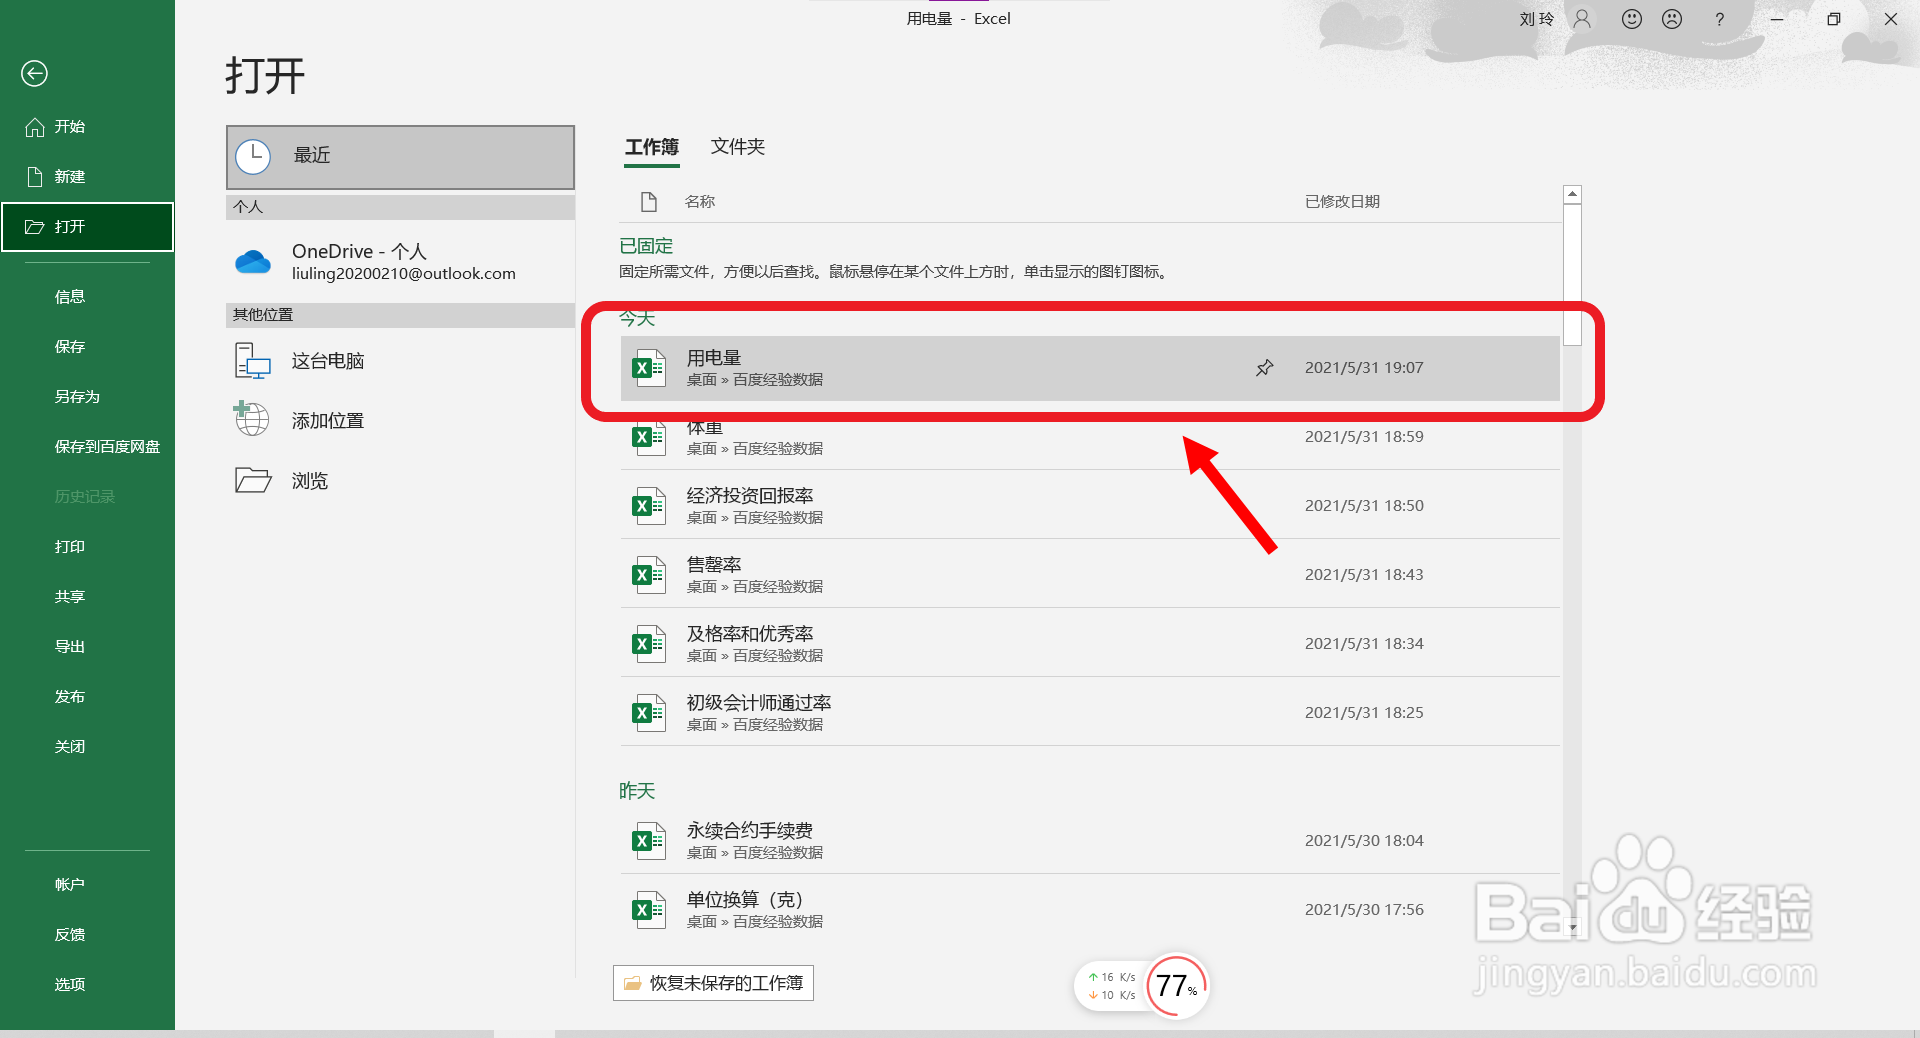Open 反馈 in the sidebar
The width and height of the screenshot is (1920, 1038).
click(87, 935)
